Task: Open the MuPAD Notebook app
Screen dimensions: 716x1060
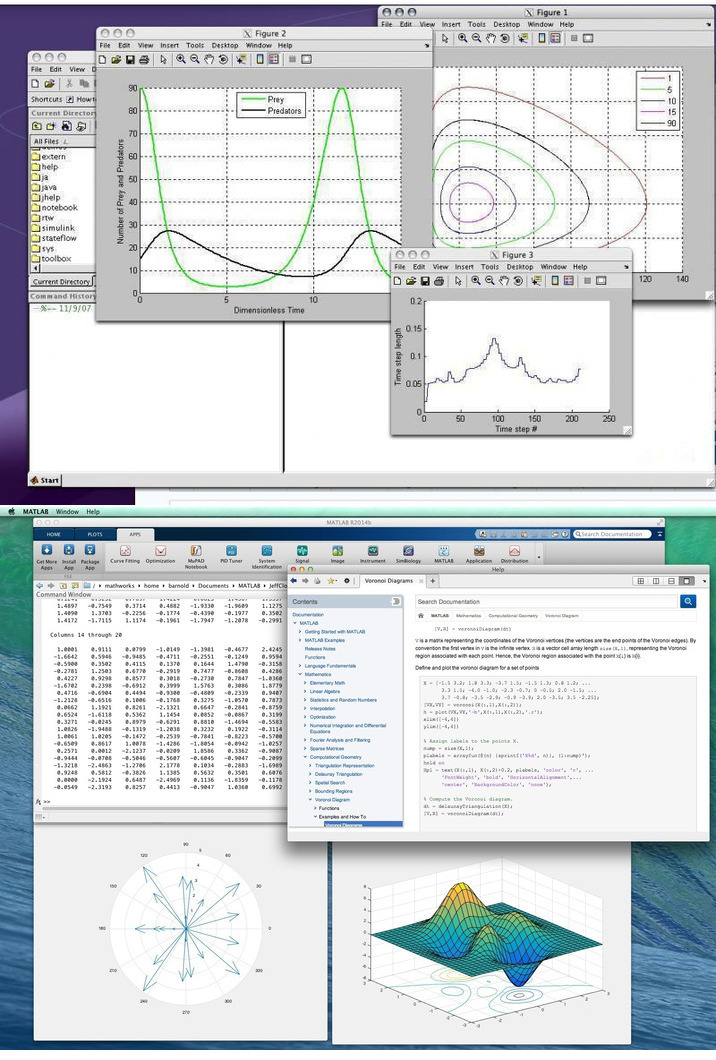Action: pyautogui.click(x=195, y=551)
